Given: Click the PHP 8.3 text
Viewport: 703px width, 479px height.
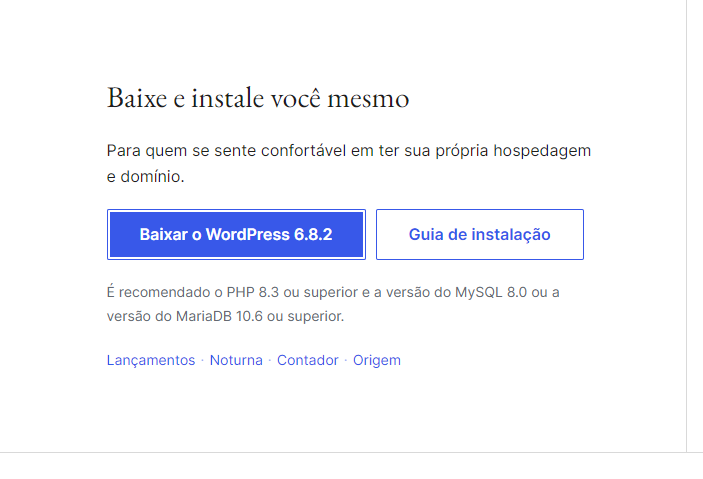Looking at the screenshot, I should point(252,292).
